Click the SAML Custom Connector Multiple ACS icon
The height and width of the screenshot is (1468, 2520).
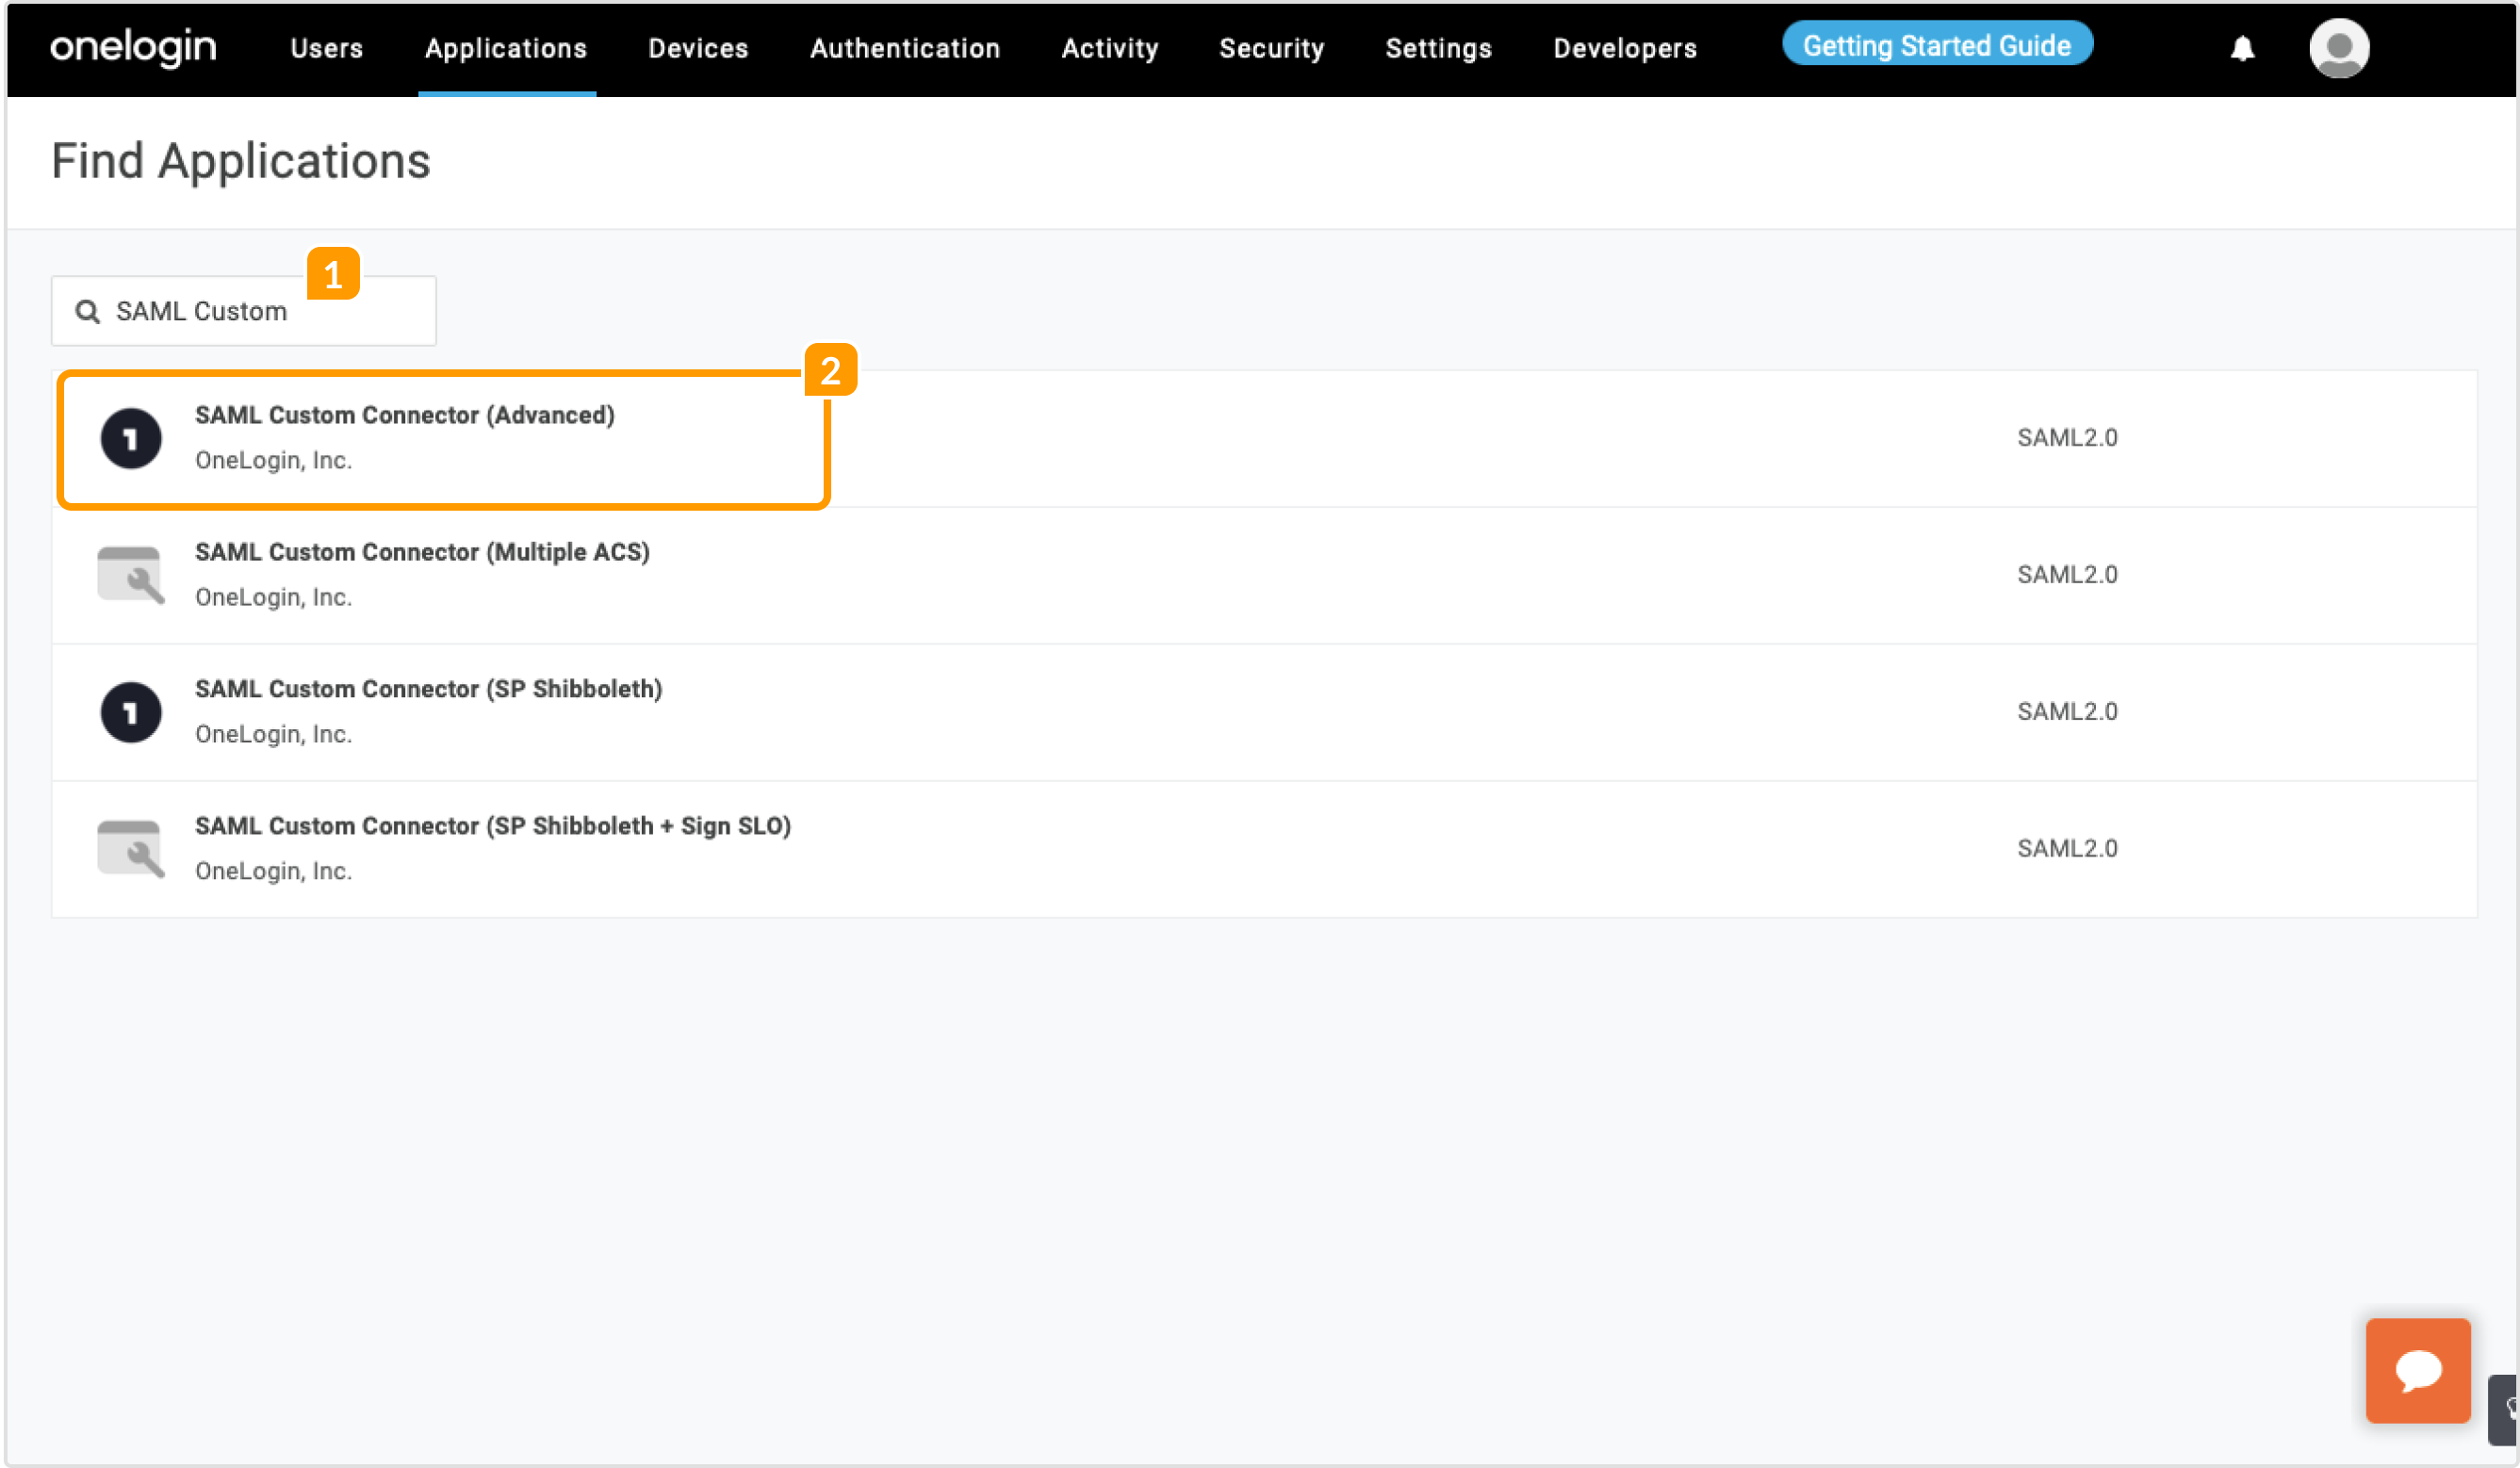click(131, 573)
